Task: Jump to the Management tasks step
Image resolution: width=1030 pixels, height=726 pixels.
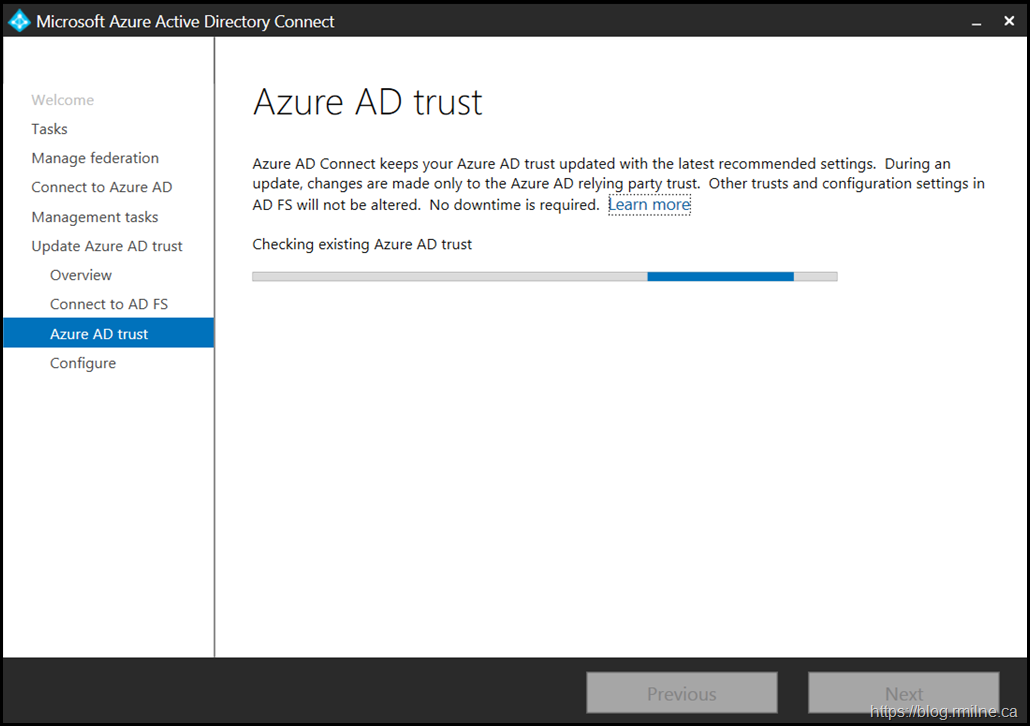Action: 94,217
